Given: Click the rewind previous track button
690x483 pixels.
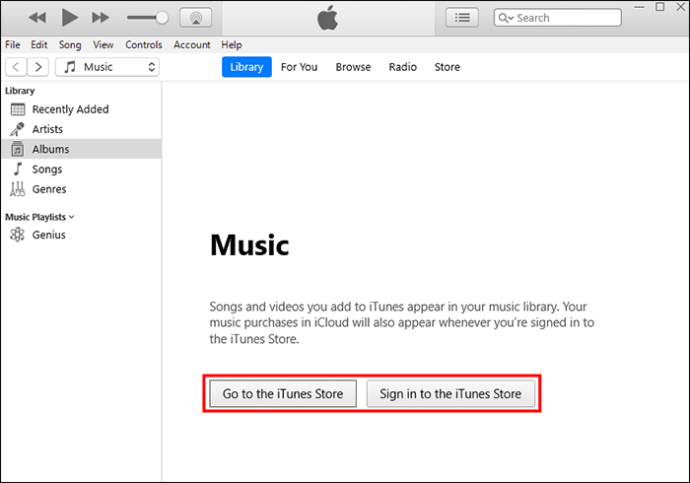Looking at the screenshot, I should coord(37,18).
